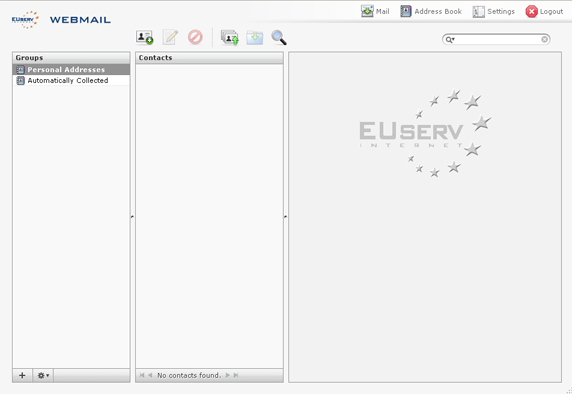Screen dimensions: 572x394
Task: Open Settings from top bar
Action: tap(494, 11)
